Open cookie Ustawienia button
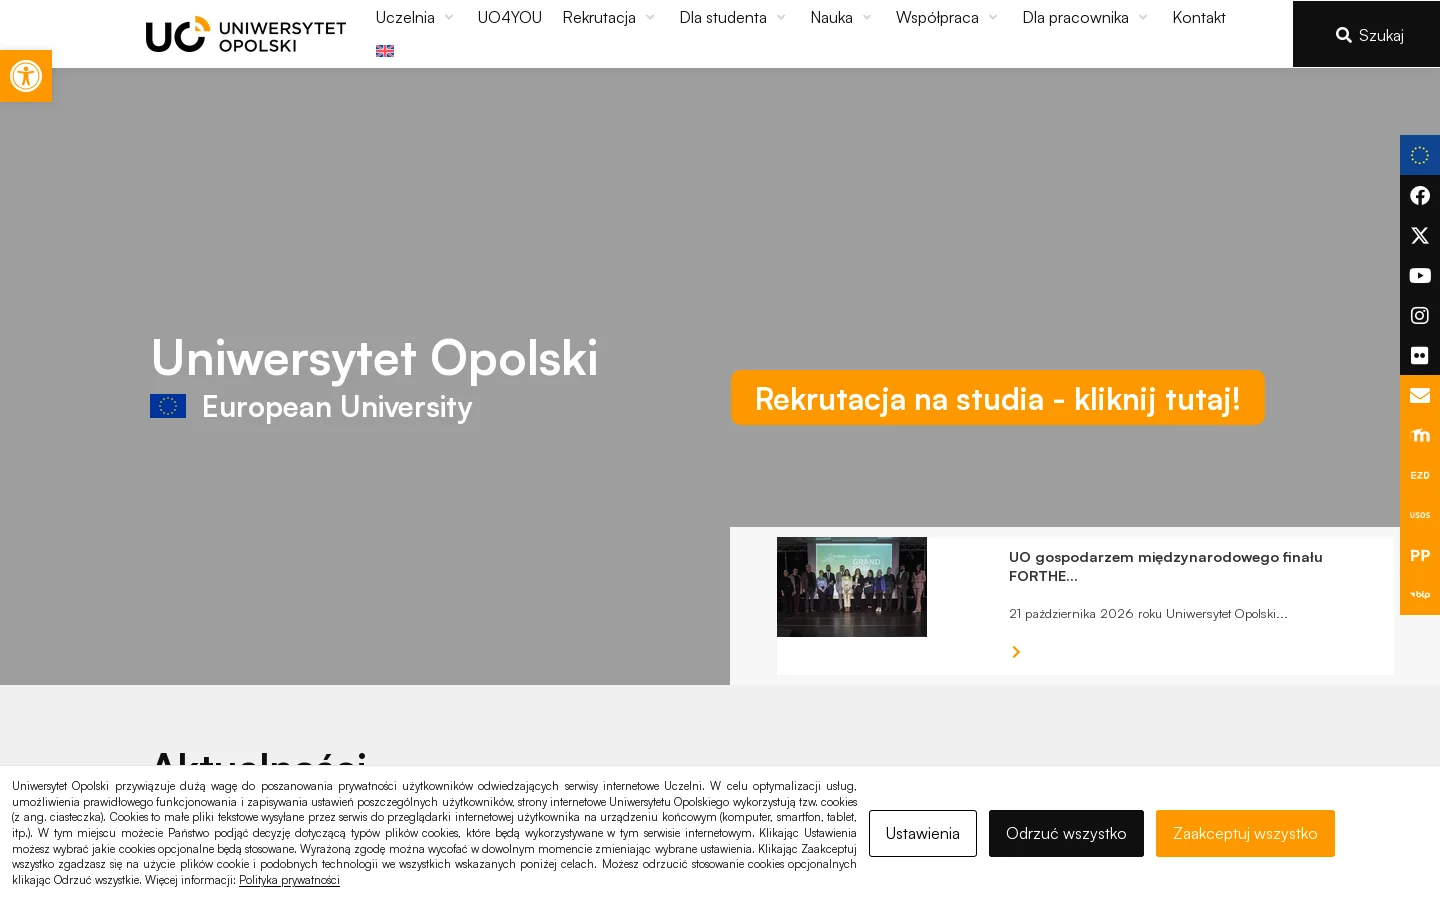 point(923,833)
